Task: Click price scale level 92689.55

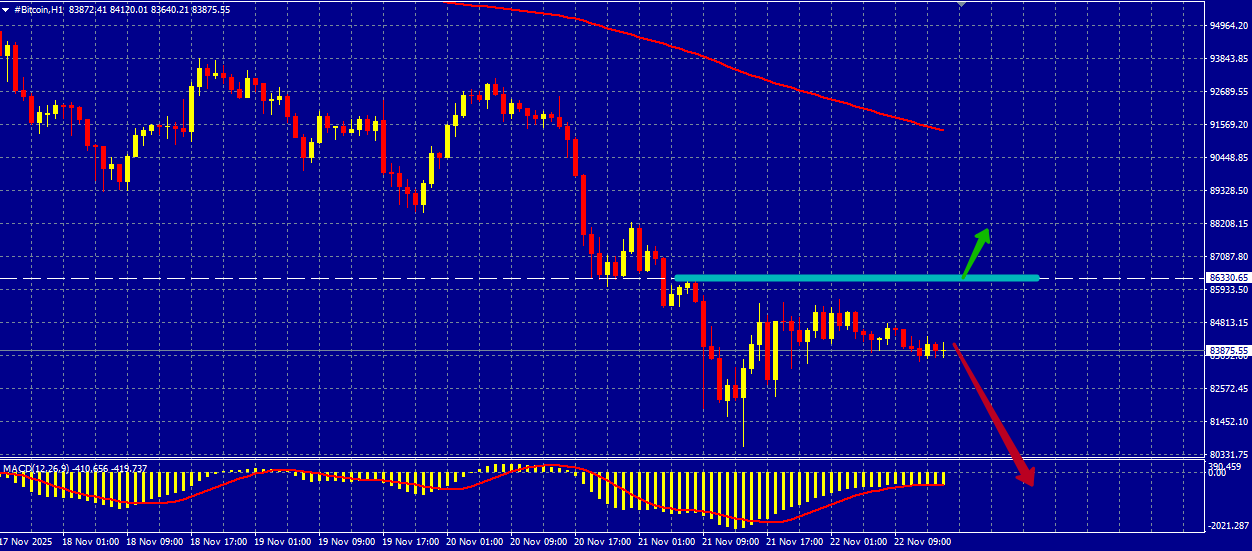Action: pyautogui.click(x=1228, y=91)
